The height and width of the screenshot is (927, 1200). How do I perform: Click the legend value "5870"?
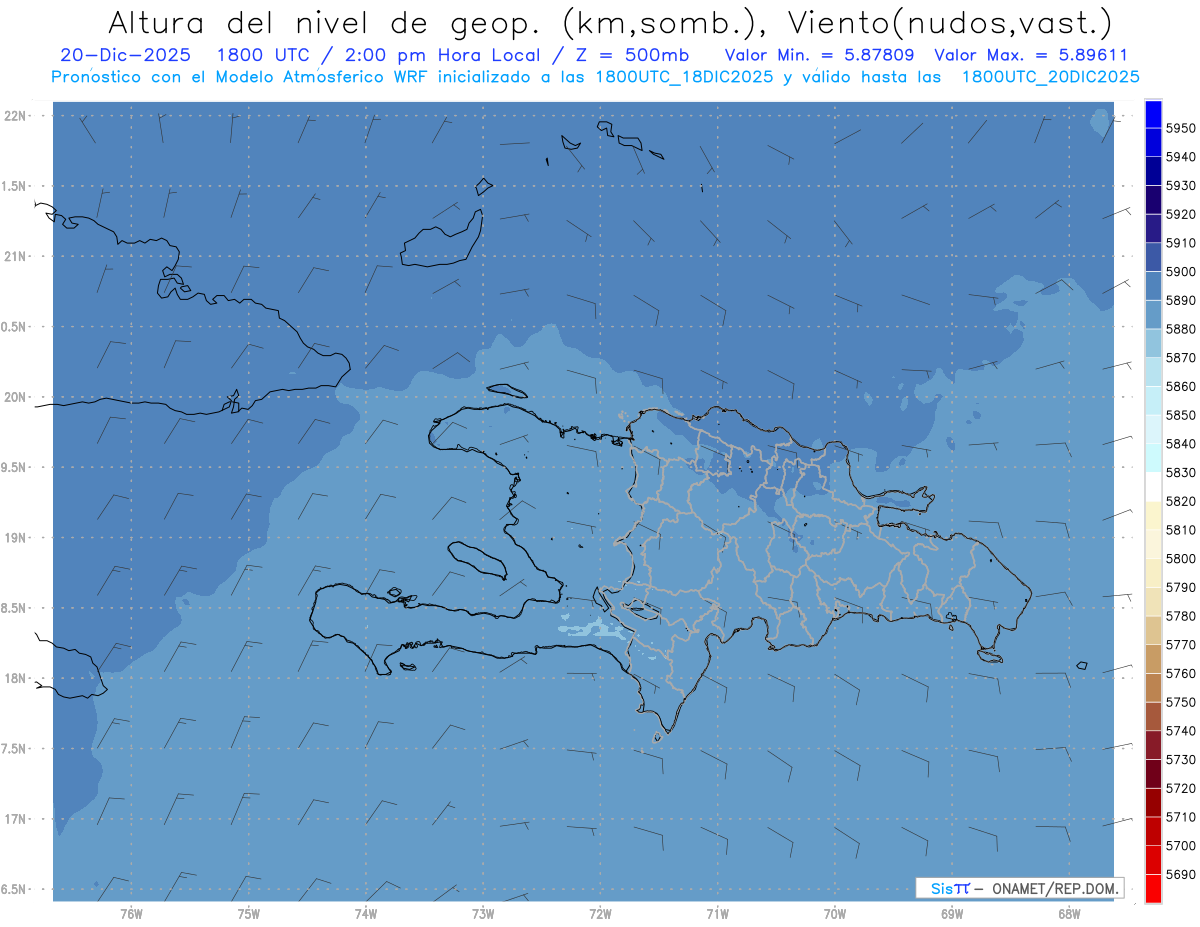coord(1181,357)
